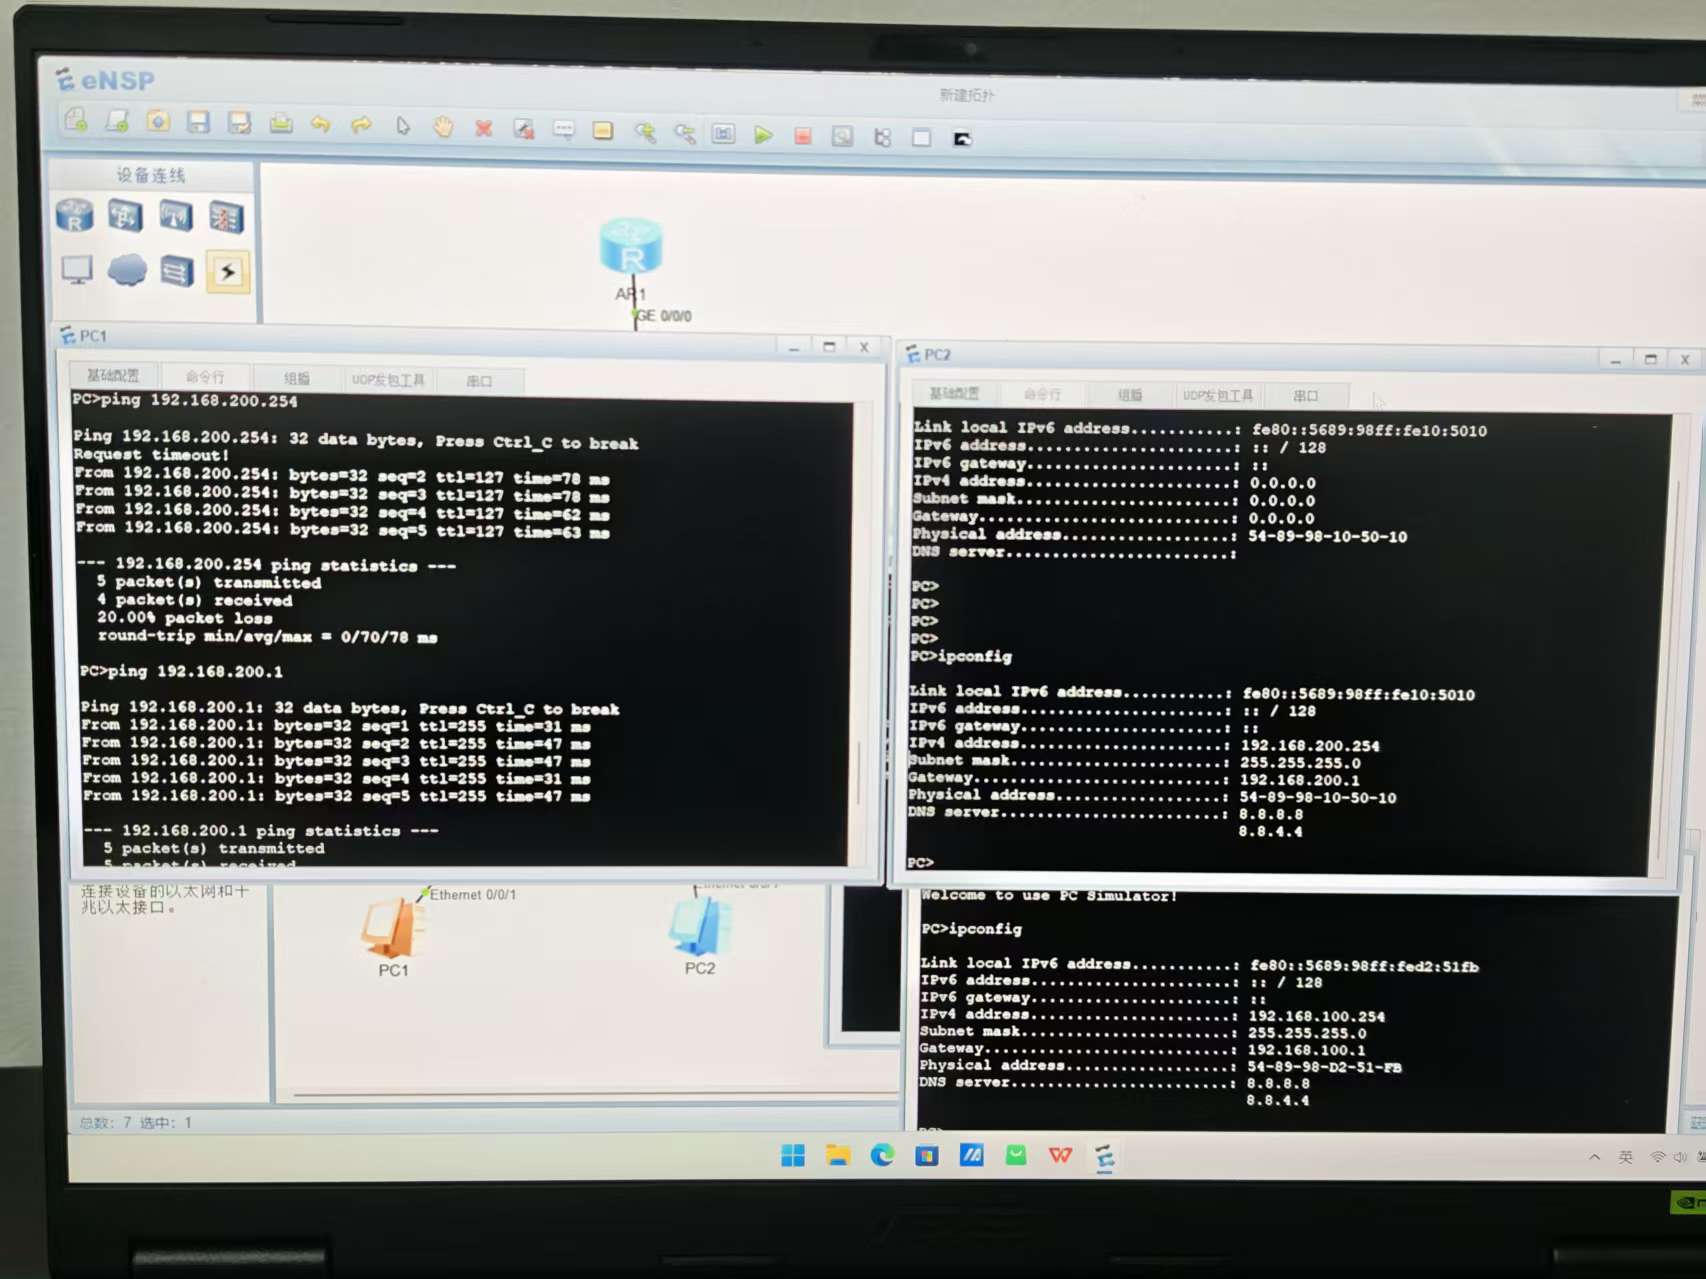Open 组播 tab in PC1 window
The width and height of the screenshot is (1706, 1279).
pyautogui.click(x=297, y=379)
